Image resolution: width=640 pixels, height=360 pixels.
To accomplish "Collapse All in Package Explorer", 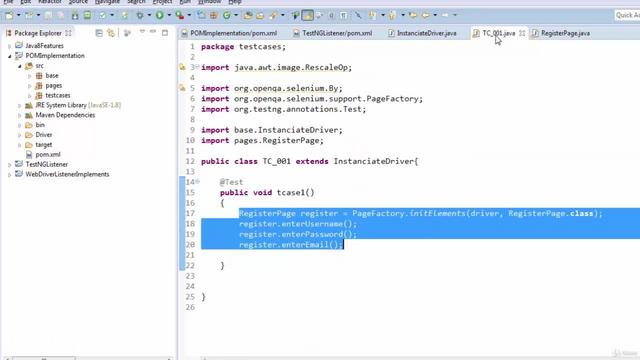I will [x=99, y=33].
